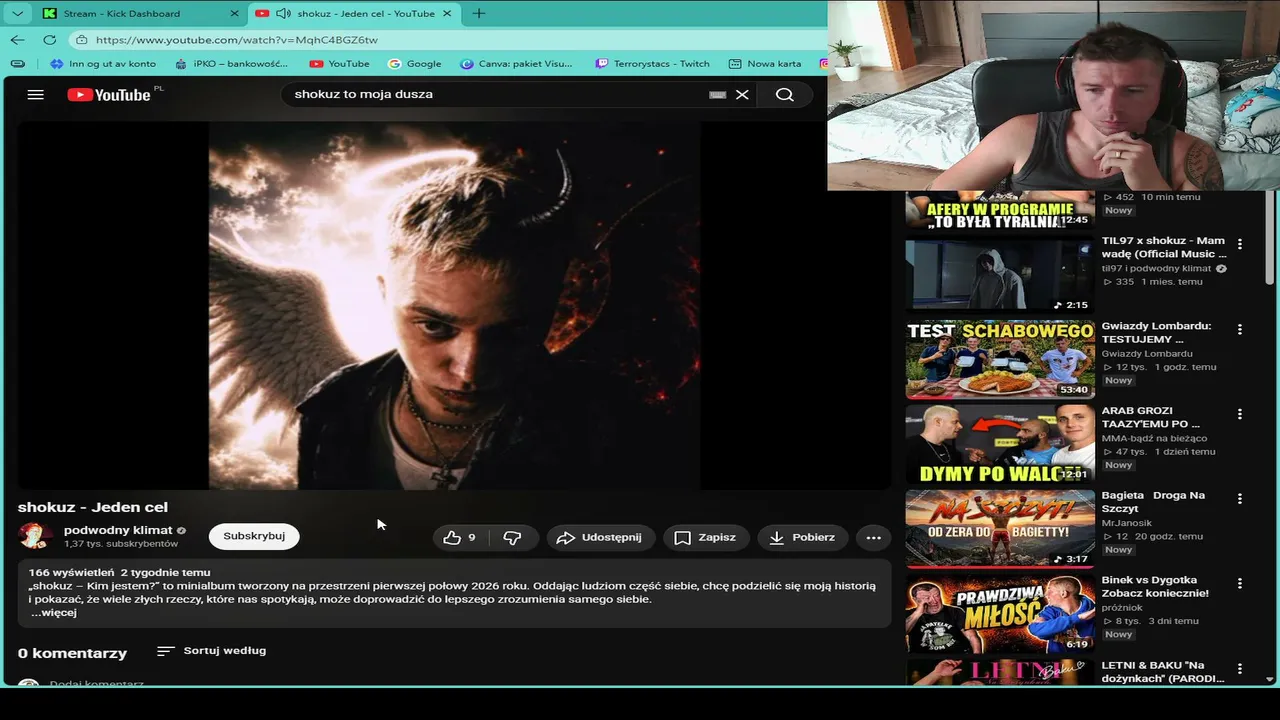Save the video with Zapisz
The height and width of the screenshot is (720, 1280).
705,537
